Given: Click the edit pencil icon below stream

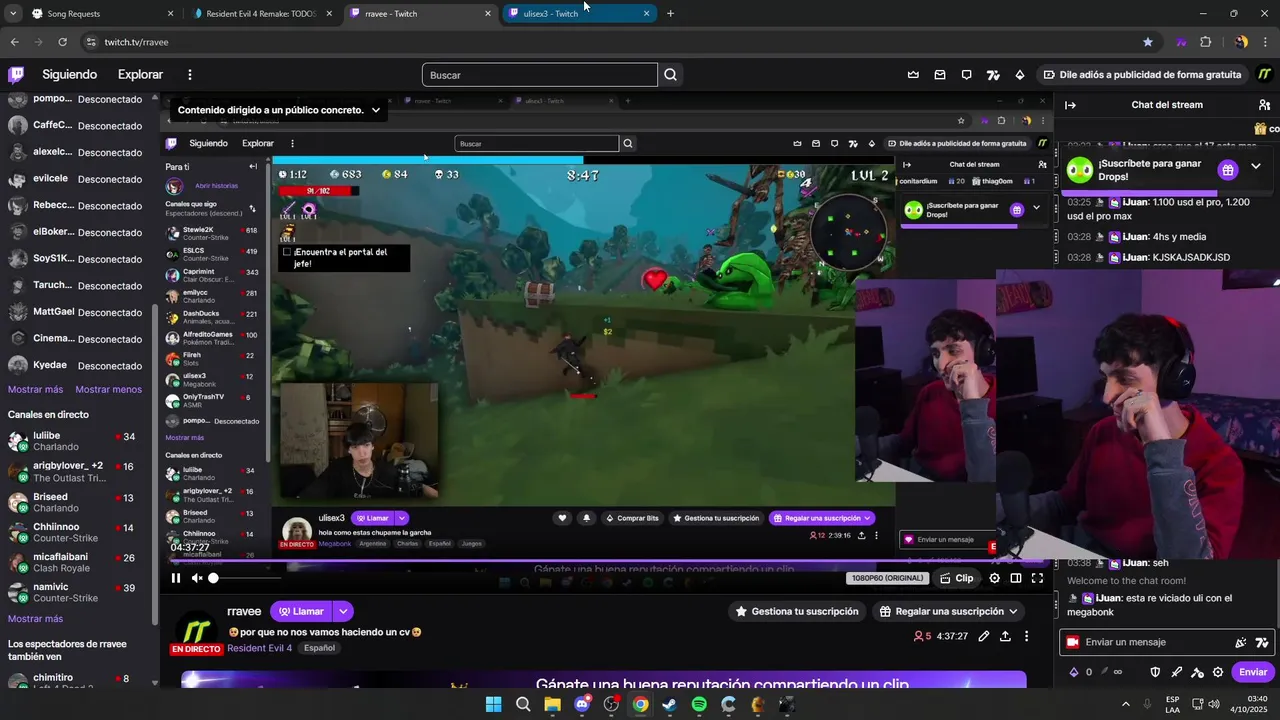Looking at the screenshot, I should pyautogui.click(x=984, y=636).
